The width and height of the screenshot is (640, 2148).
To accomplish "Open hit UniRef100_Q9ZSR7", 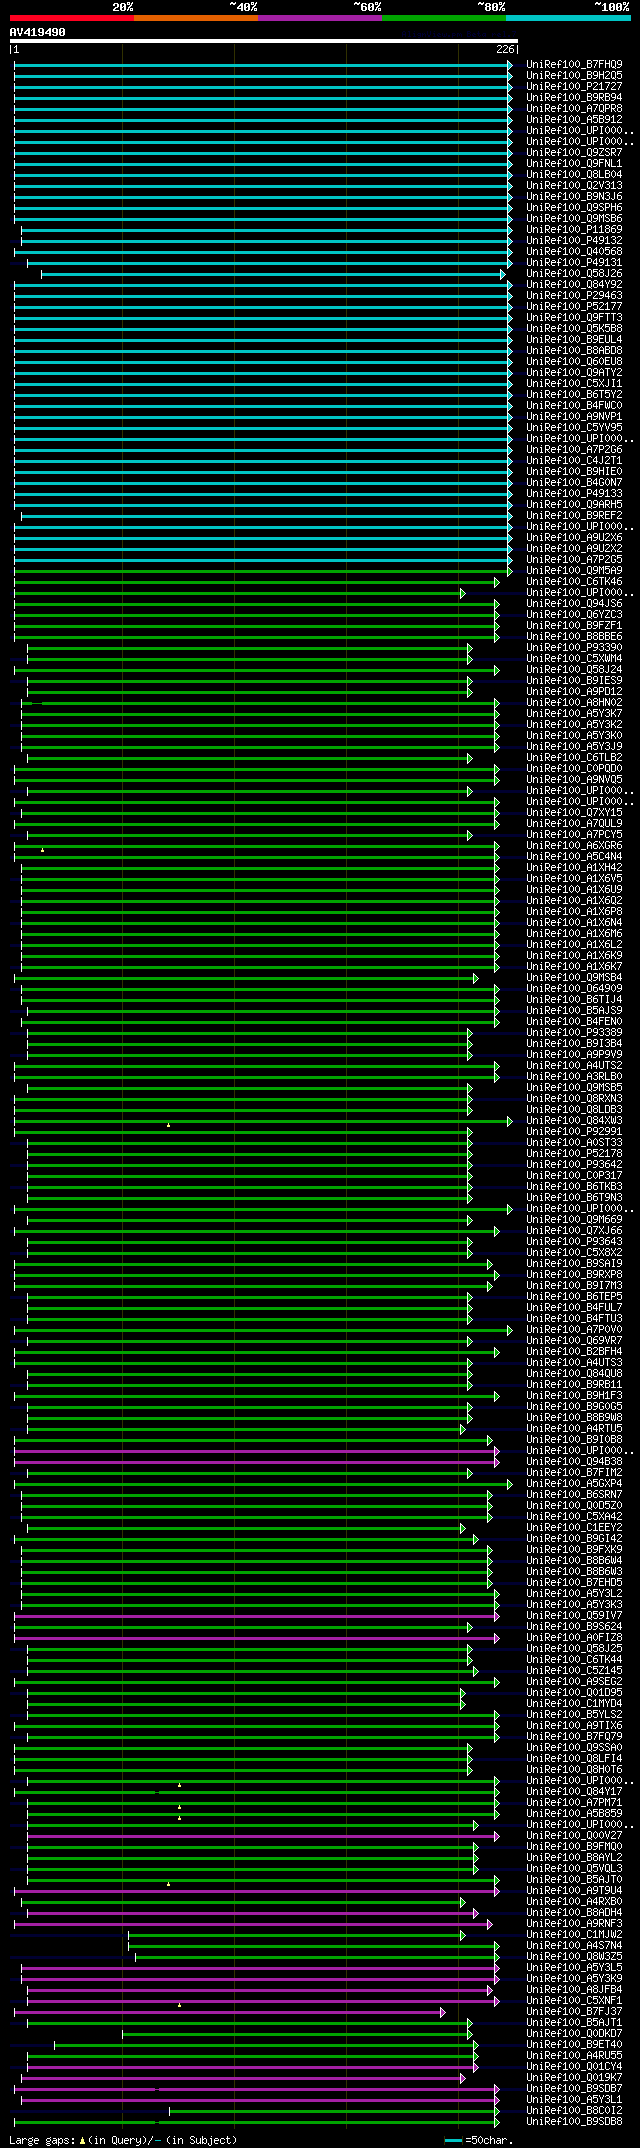I will tap(574, 152).
